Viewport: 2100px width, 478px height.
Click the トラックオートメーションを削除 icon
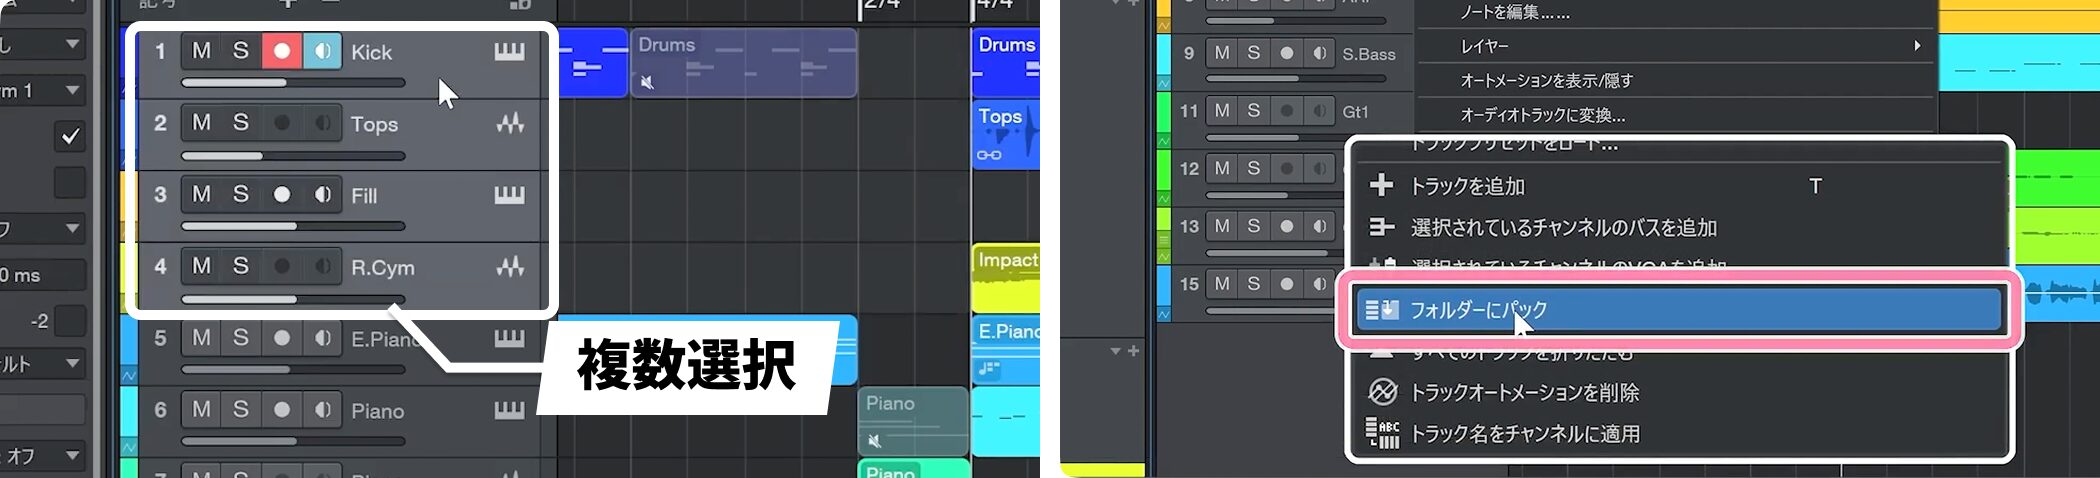(x=1382, y=392)
